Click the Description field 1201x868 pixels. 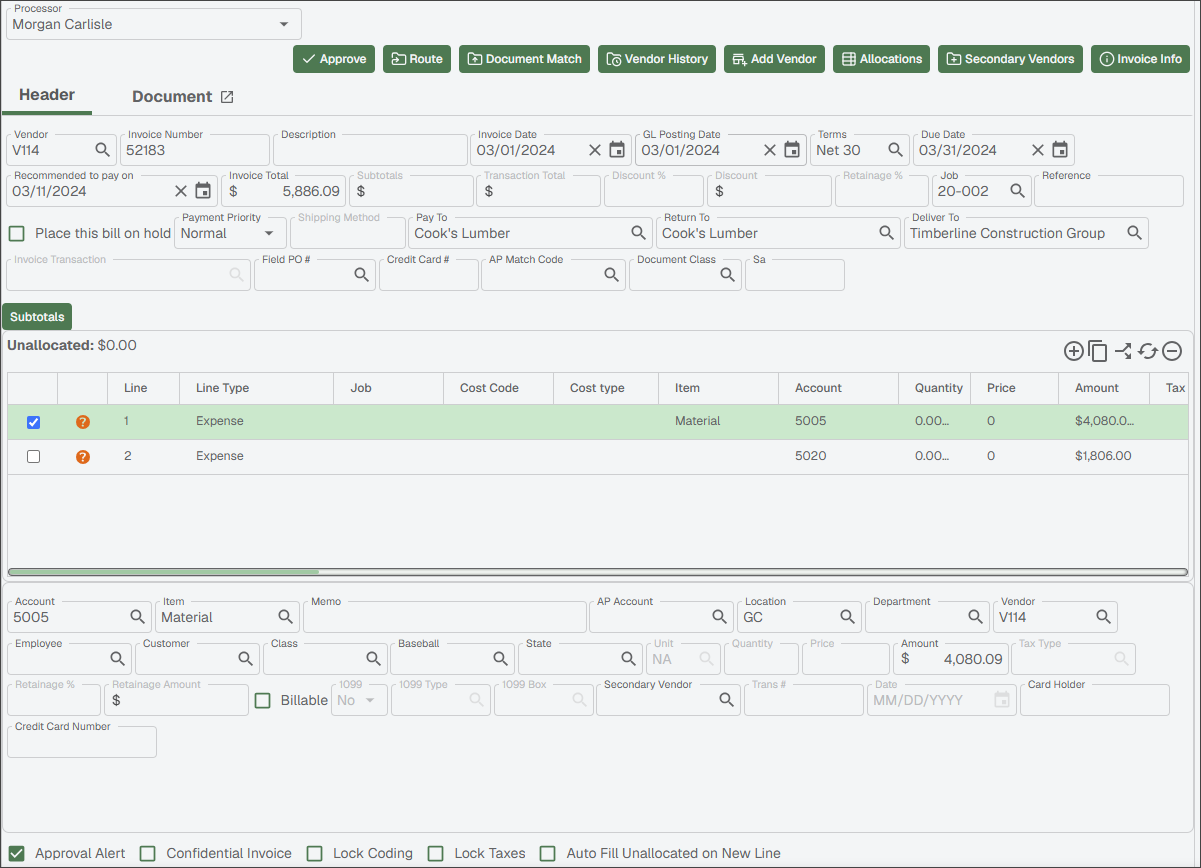(370, 150)
